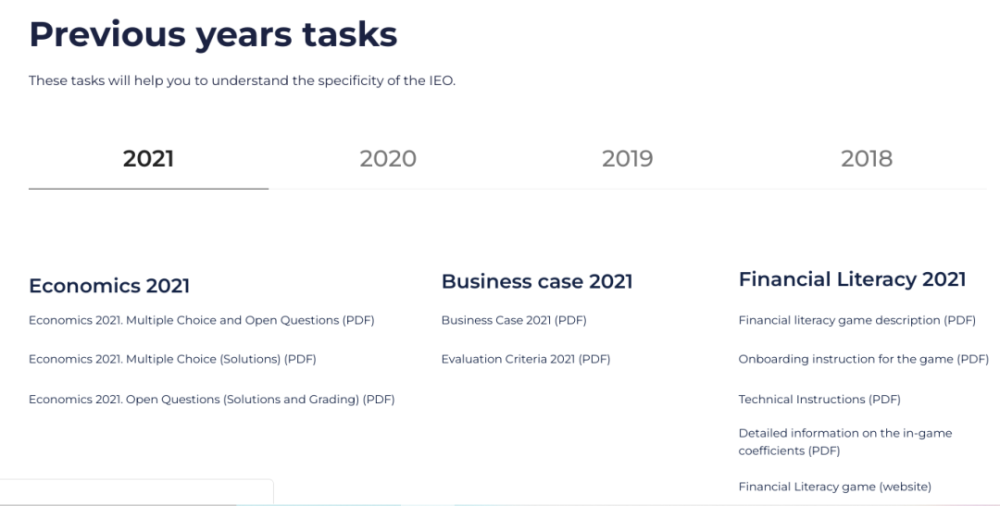Click the IEO specificity description text
1000x506 pixels.
[x=242, y=81]
